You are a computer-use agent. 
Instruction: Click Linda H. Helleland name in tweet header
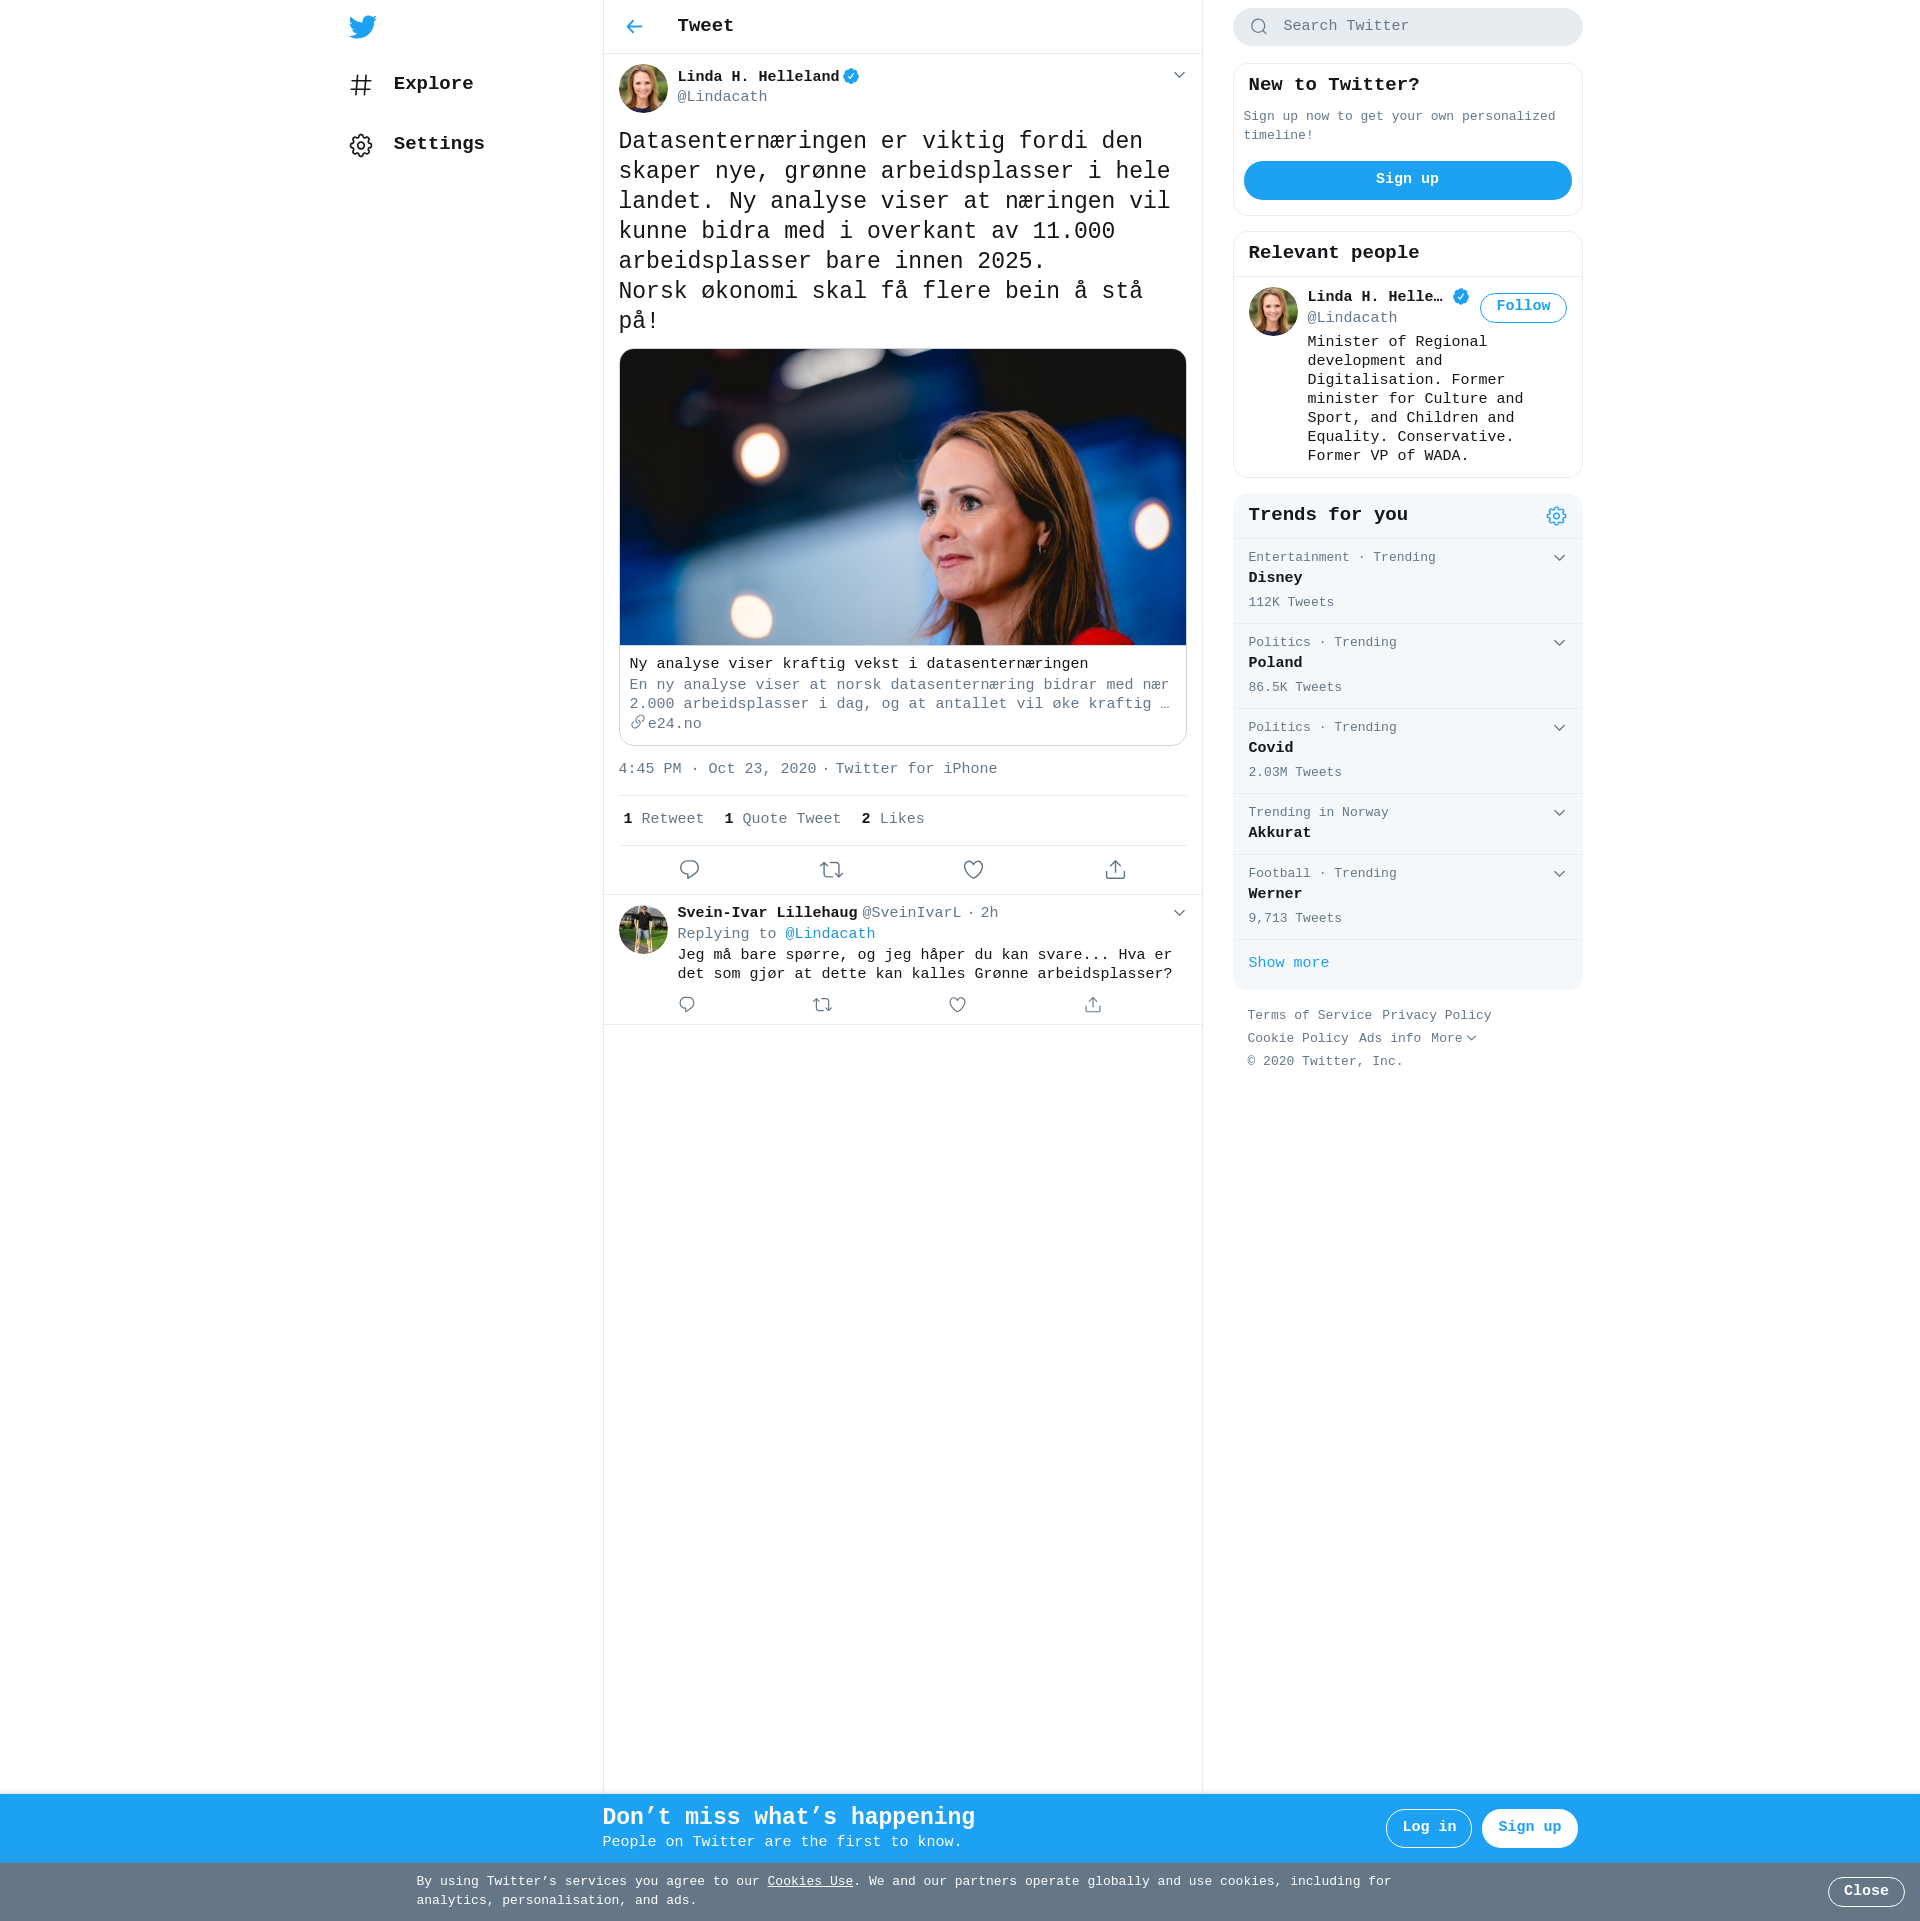(758, 77)
